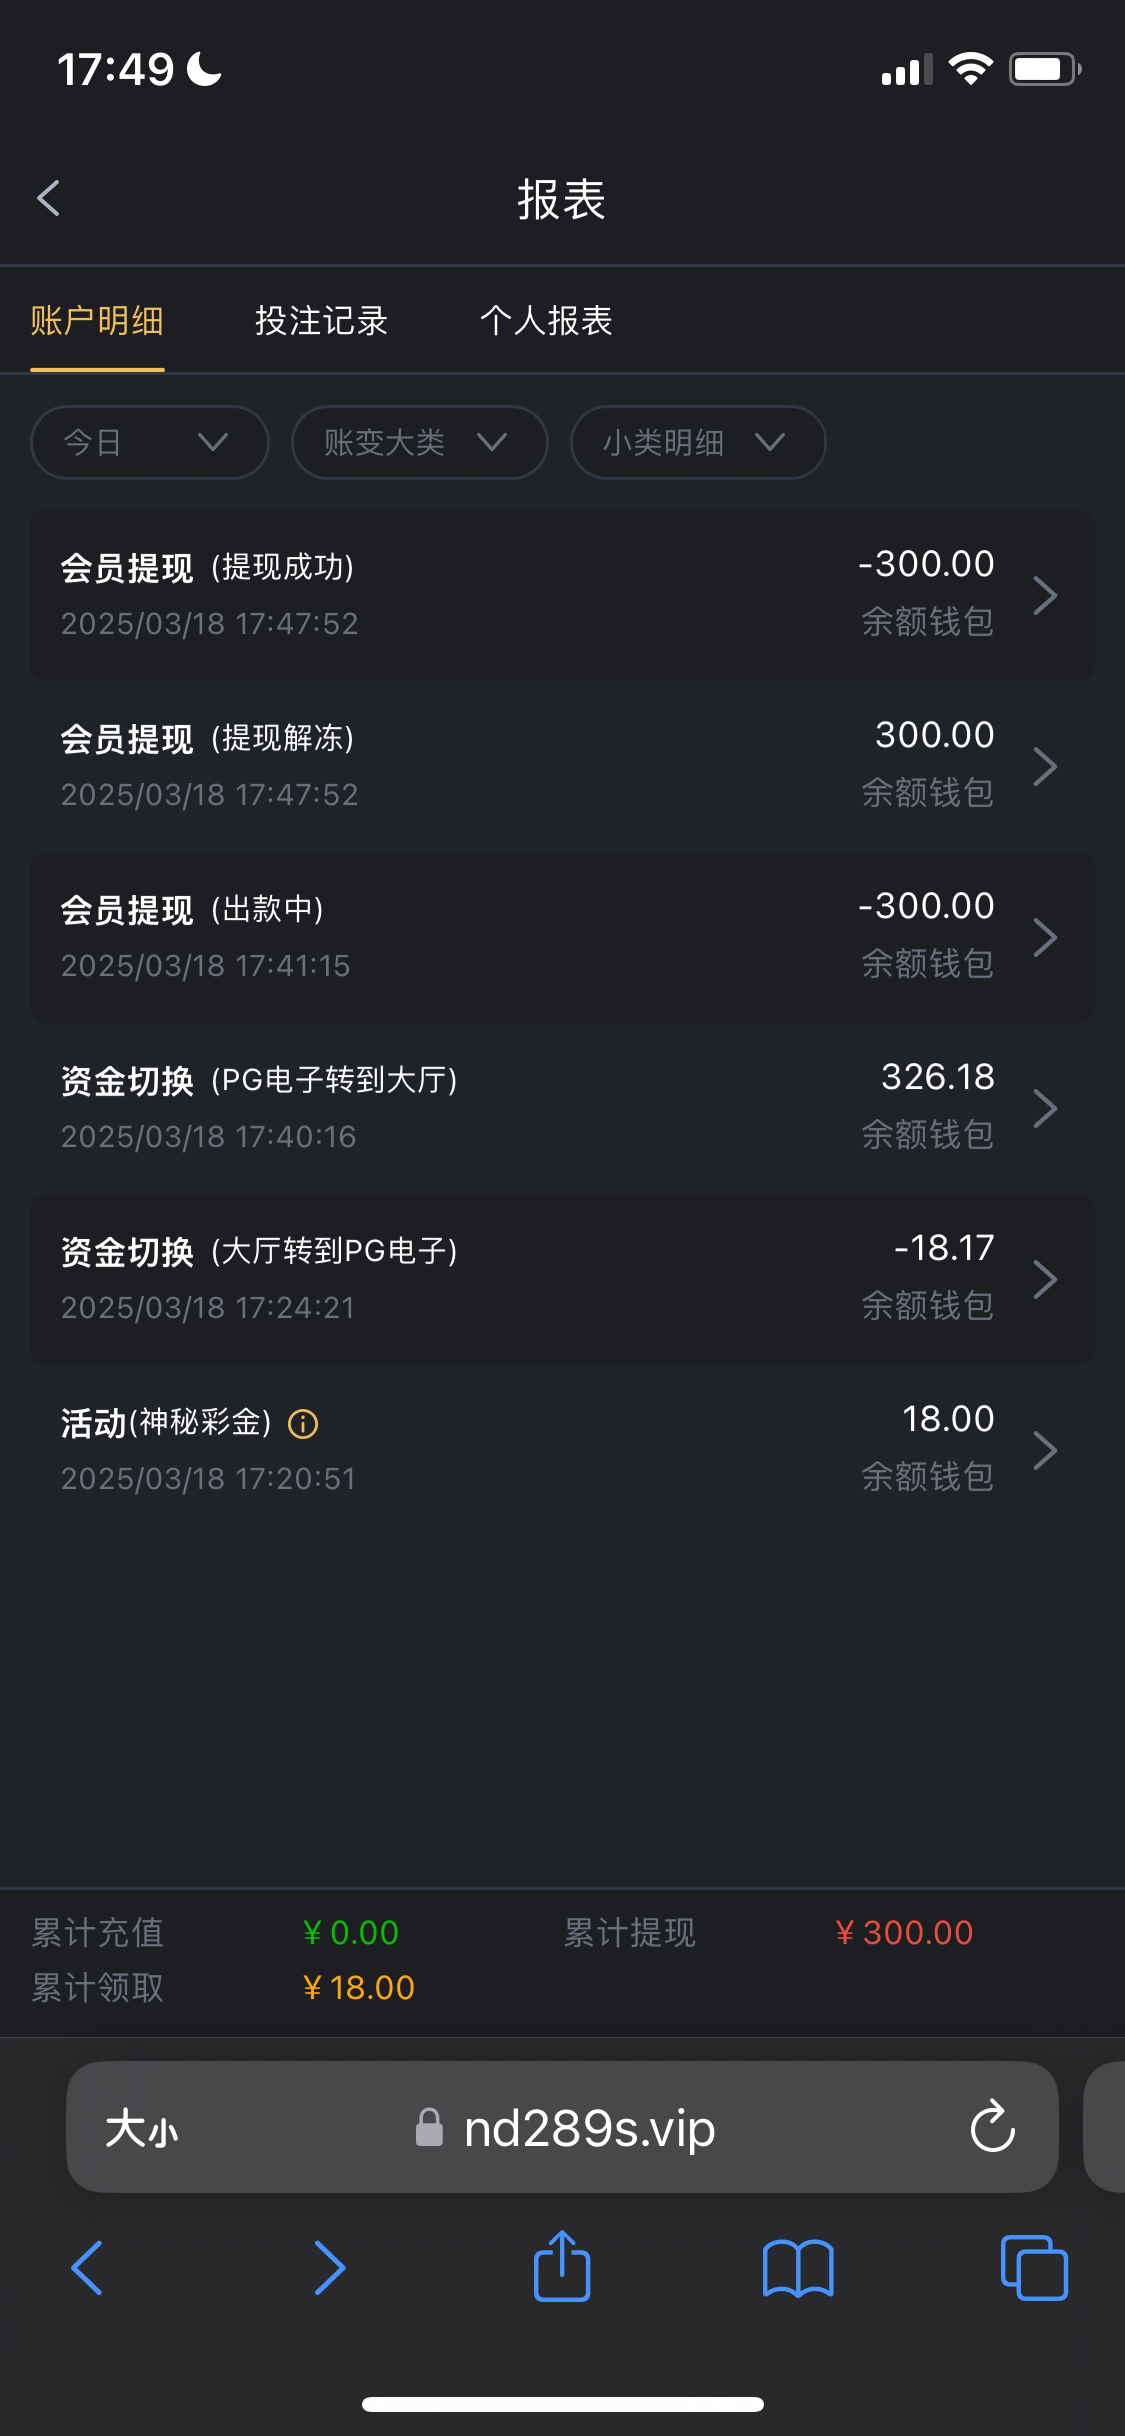This screenshot has width=1125, height=2436.
Task: Expand the 小类明细 subcategory dropdown
Action: (x=697, y=442)
